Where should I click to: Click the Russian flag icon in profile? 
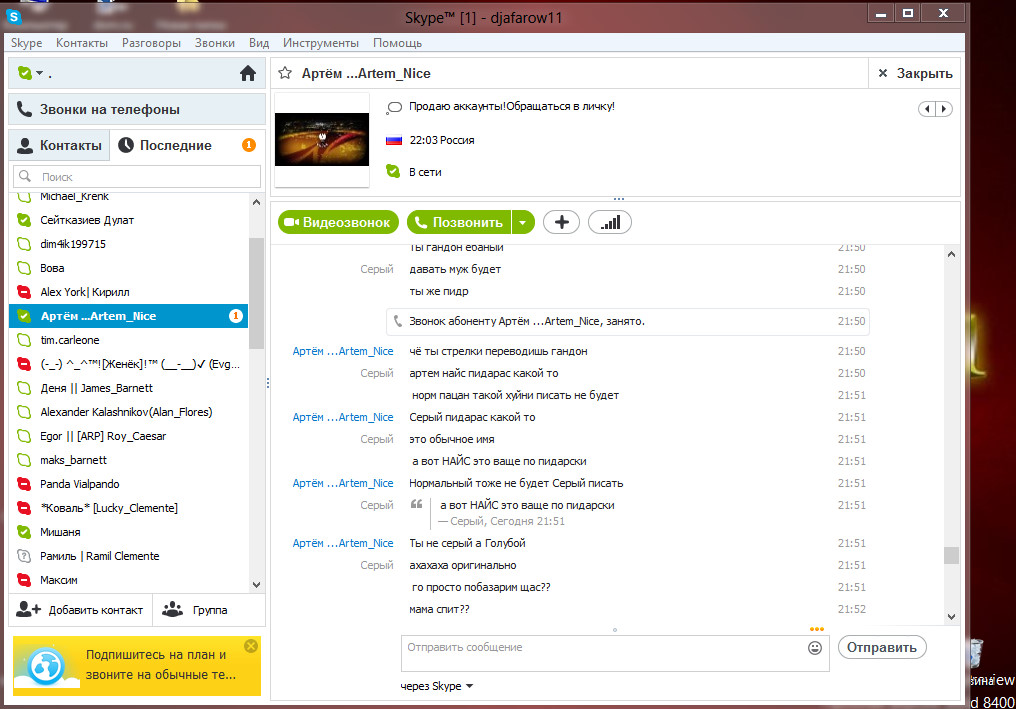pyautogui.click(x=394, y=140)
